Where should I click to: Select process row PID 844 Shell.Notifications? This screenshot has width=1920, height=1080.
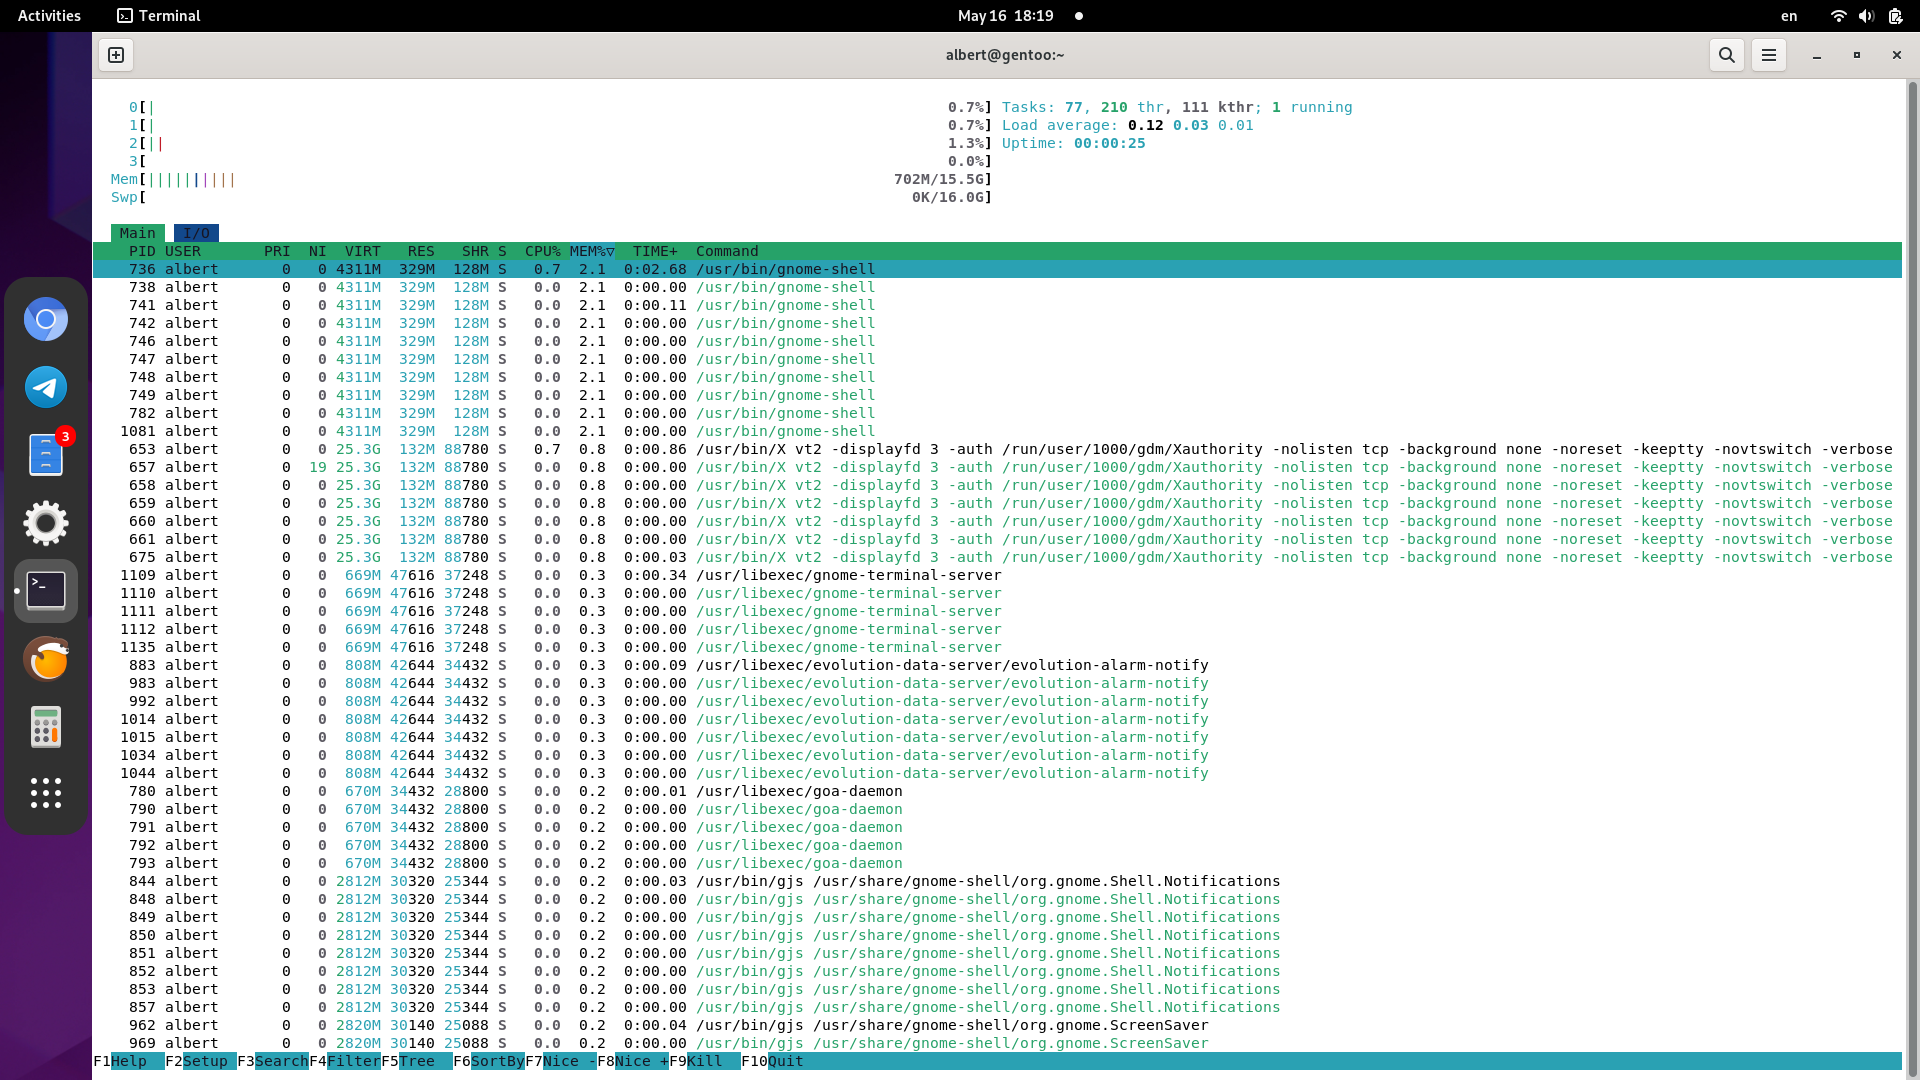click(997, 881)
